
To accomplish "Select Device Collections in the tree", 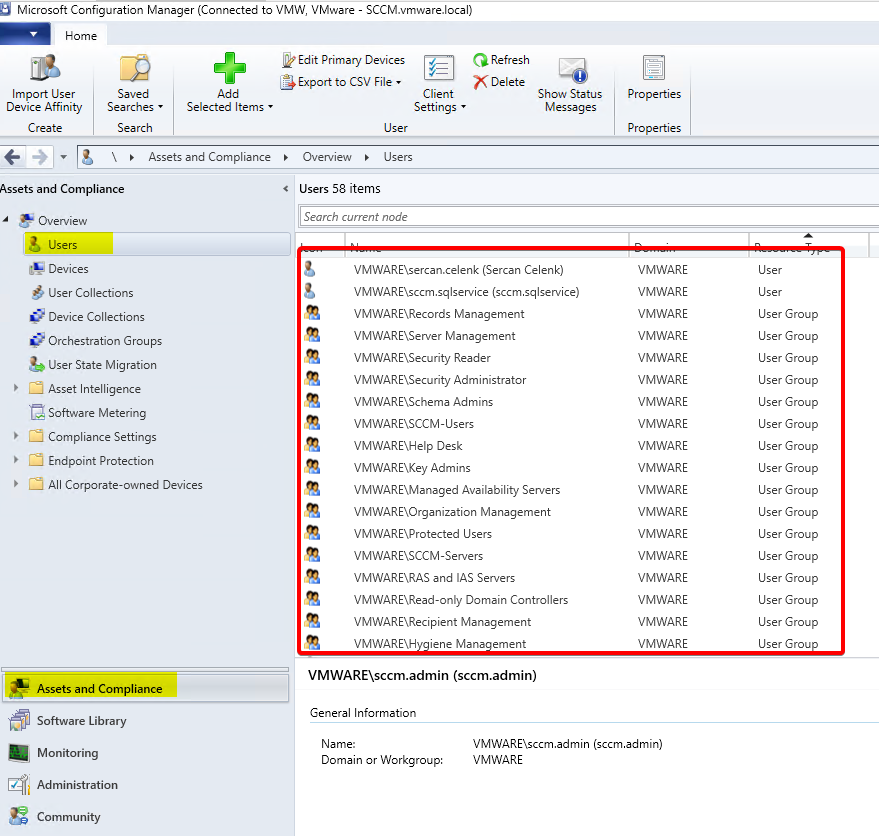I will (96, 317).
